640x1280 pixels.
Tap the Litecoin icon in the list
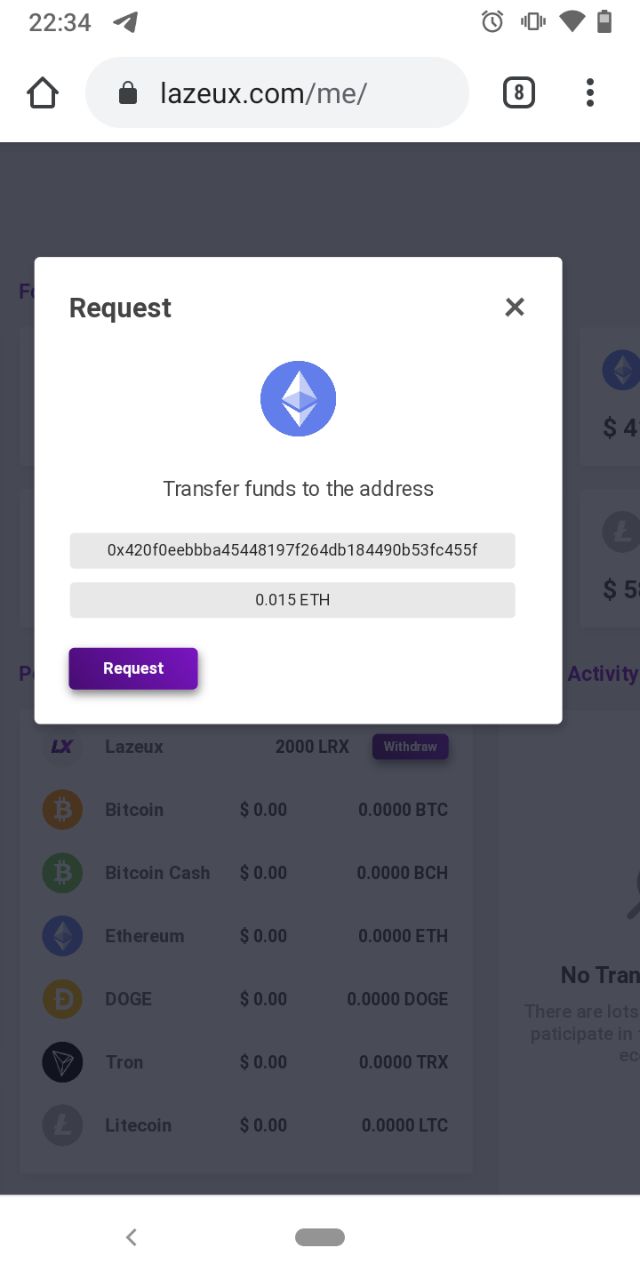tap(62, 1125)
